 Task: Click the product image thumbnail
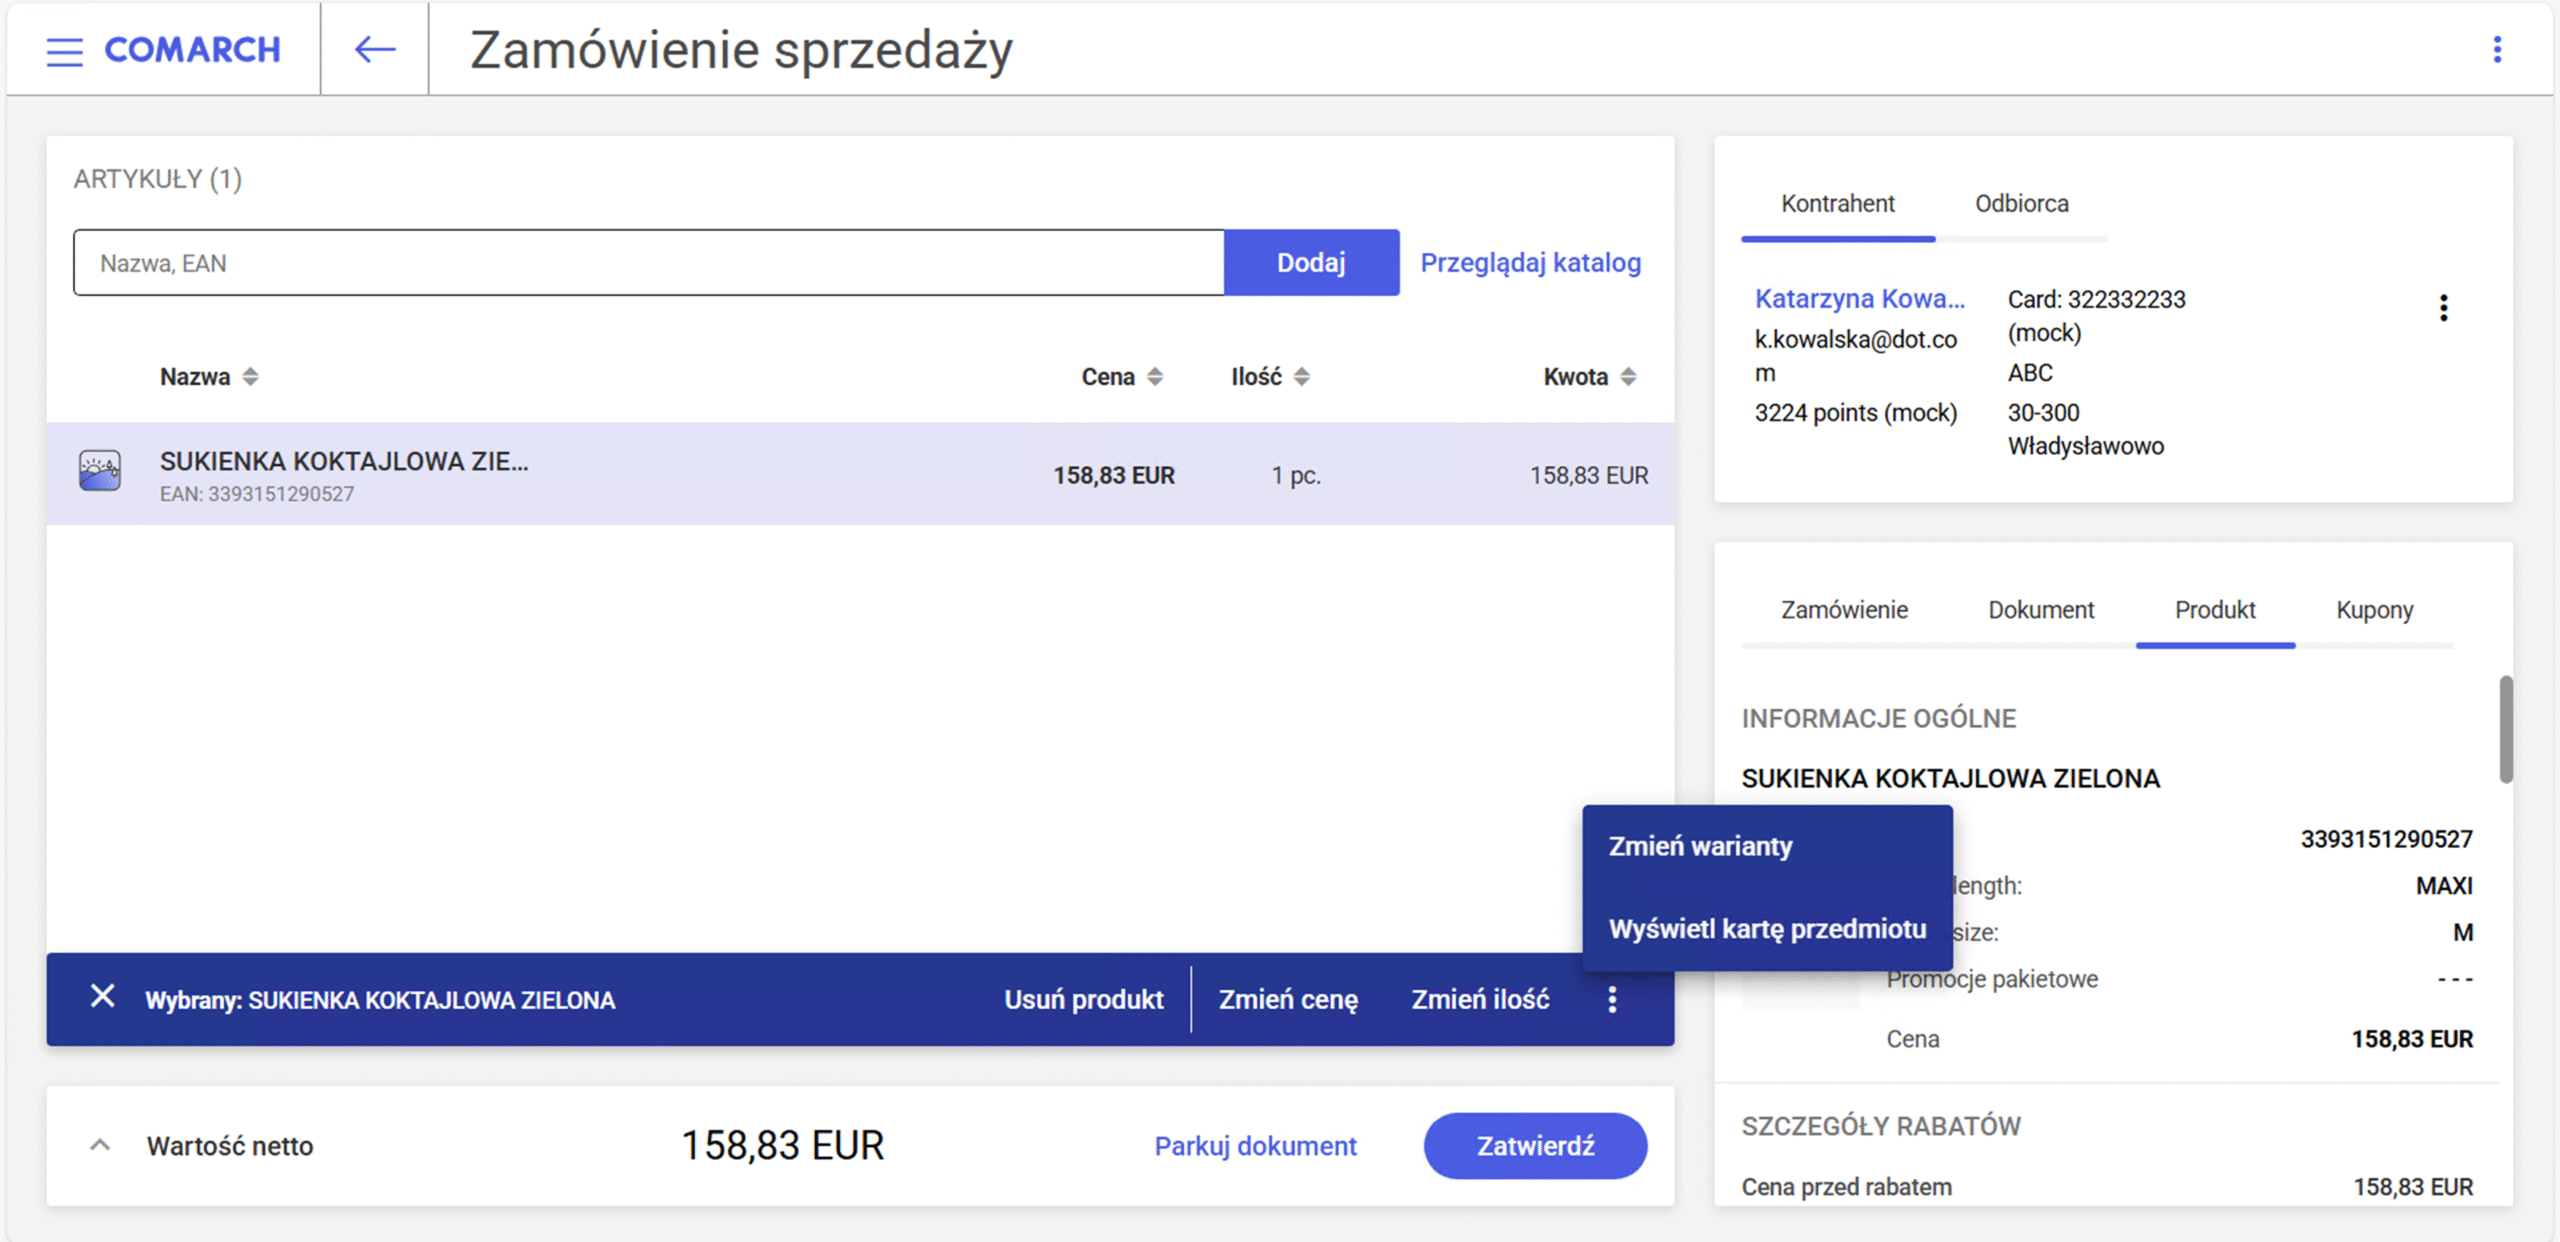pos(100,470)
